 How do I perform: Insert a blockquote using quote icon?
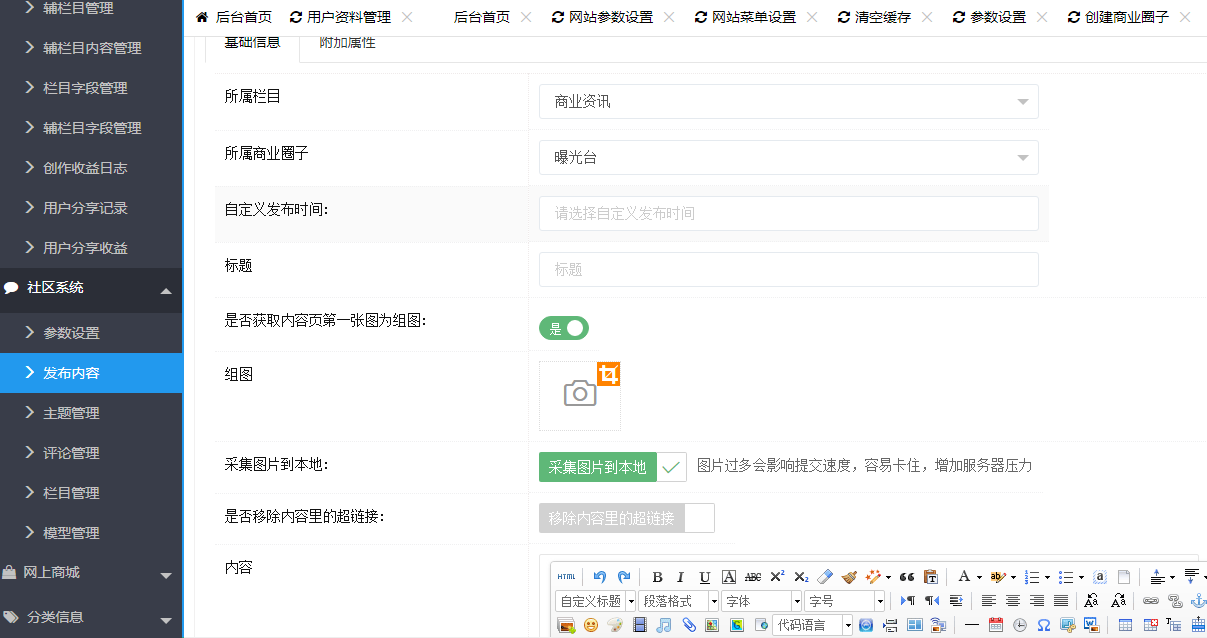[907, 577]
